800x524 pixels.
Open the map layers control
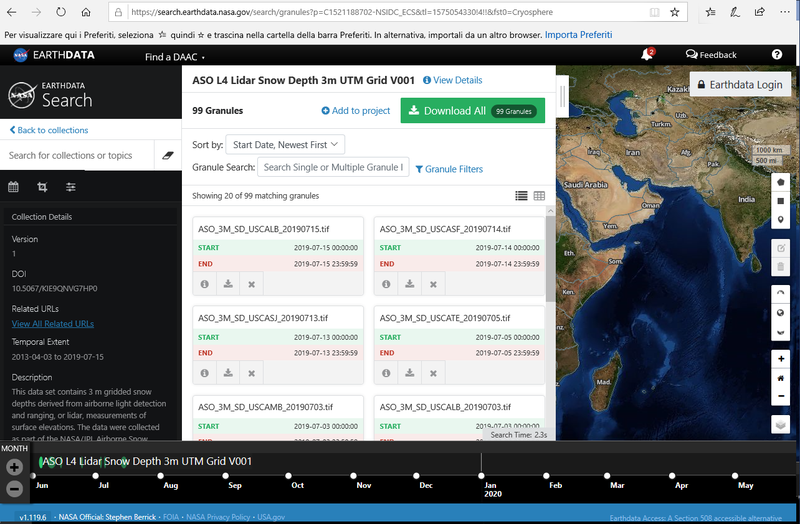pyautogui.click(x=780, y=424)
